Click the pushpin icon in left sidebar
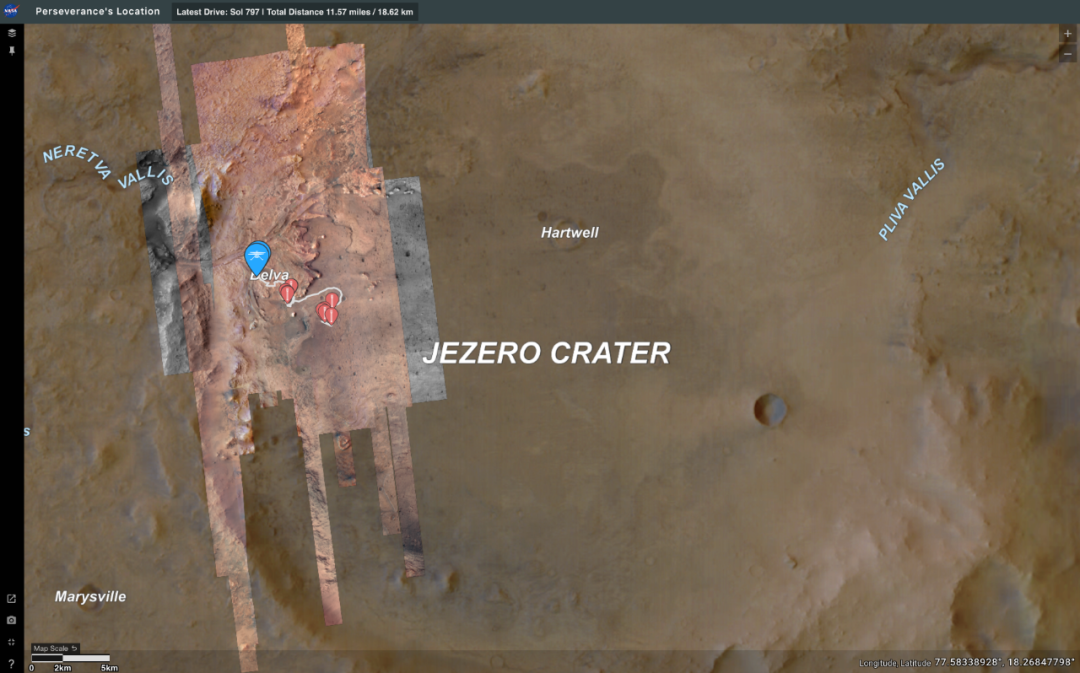 [x=12, y=51]
